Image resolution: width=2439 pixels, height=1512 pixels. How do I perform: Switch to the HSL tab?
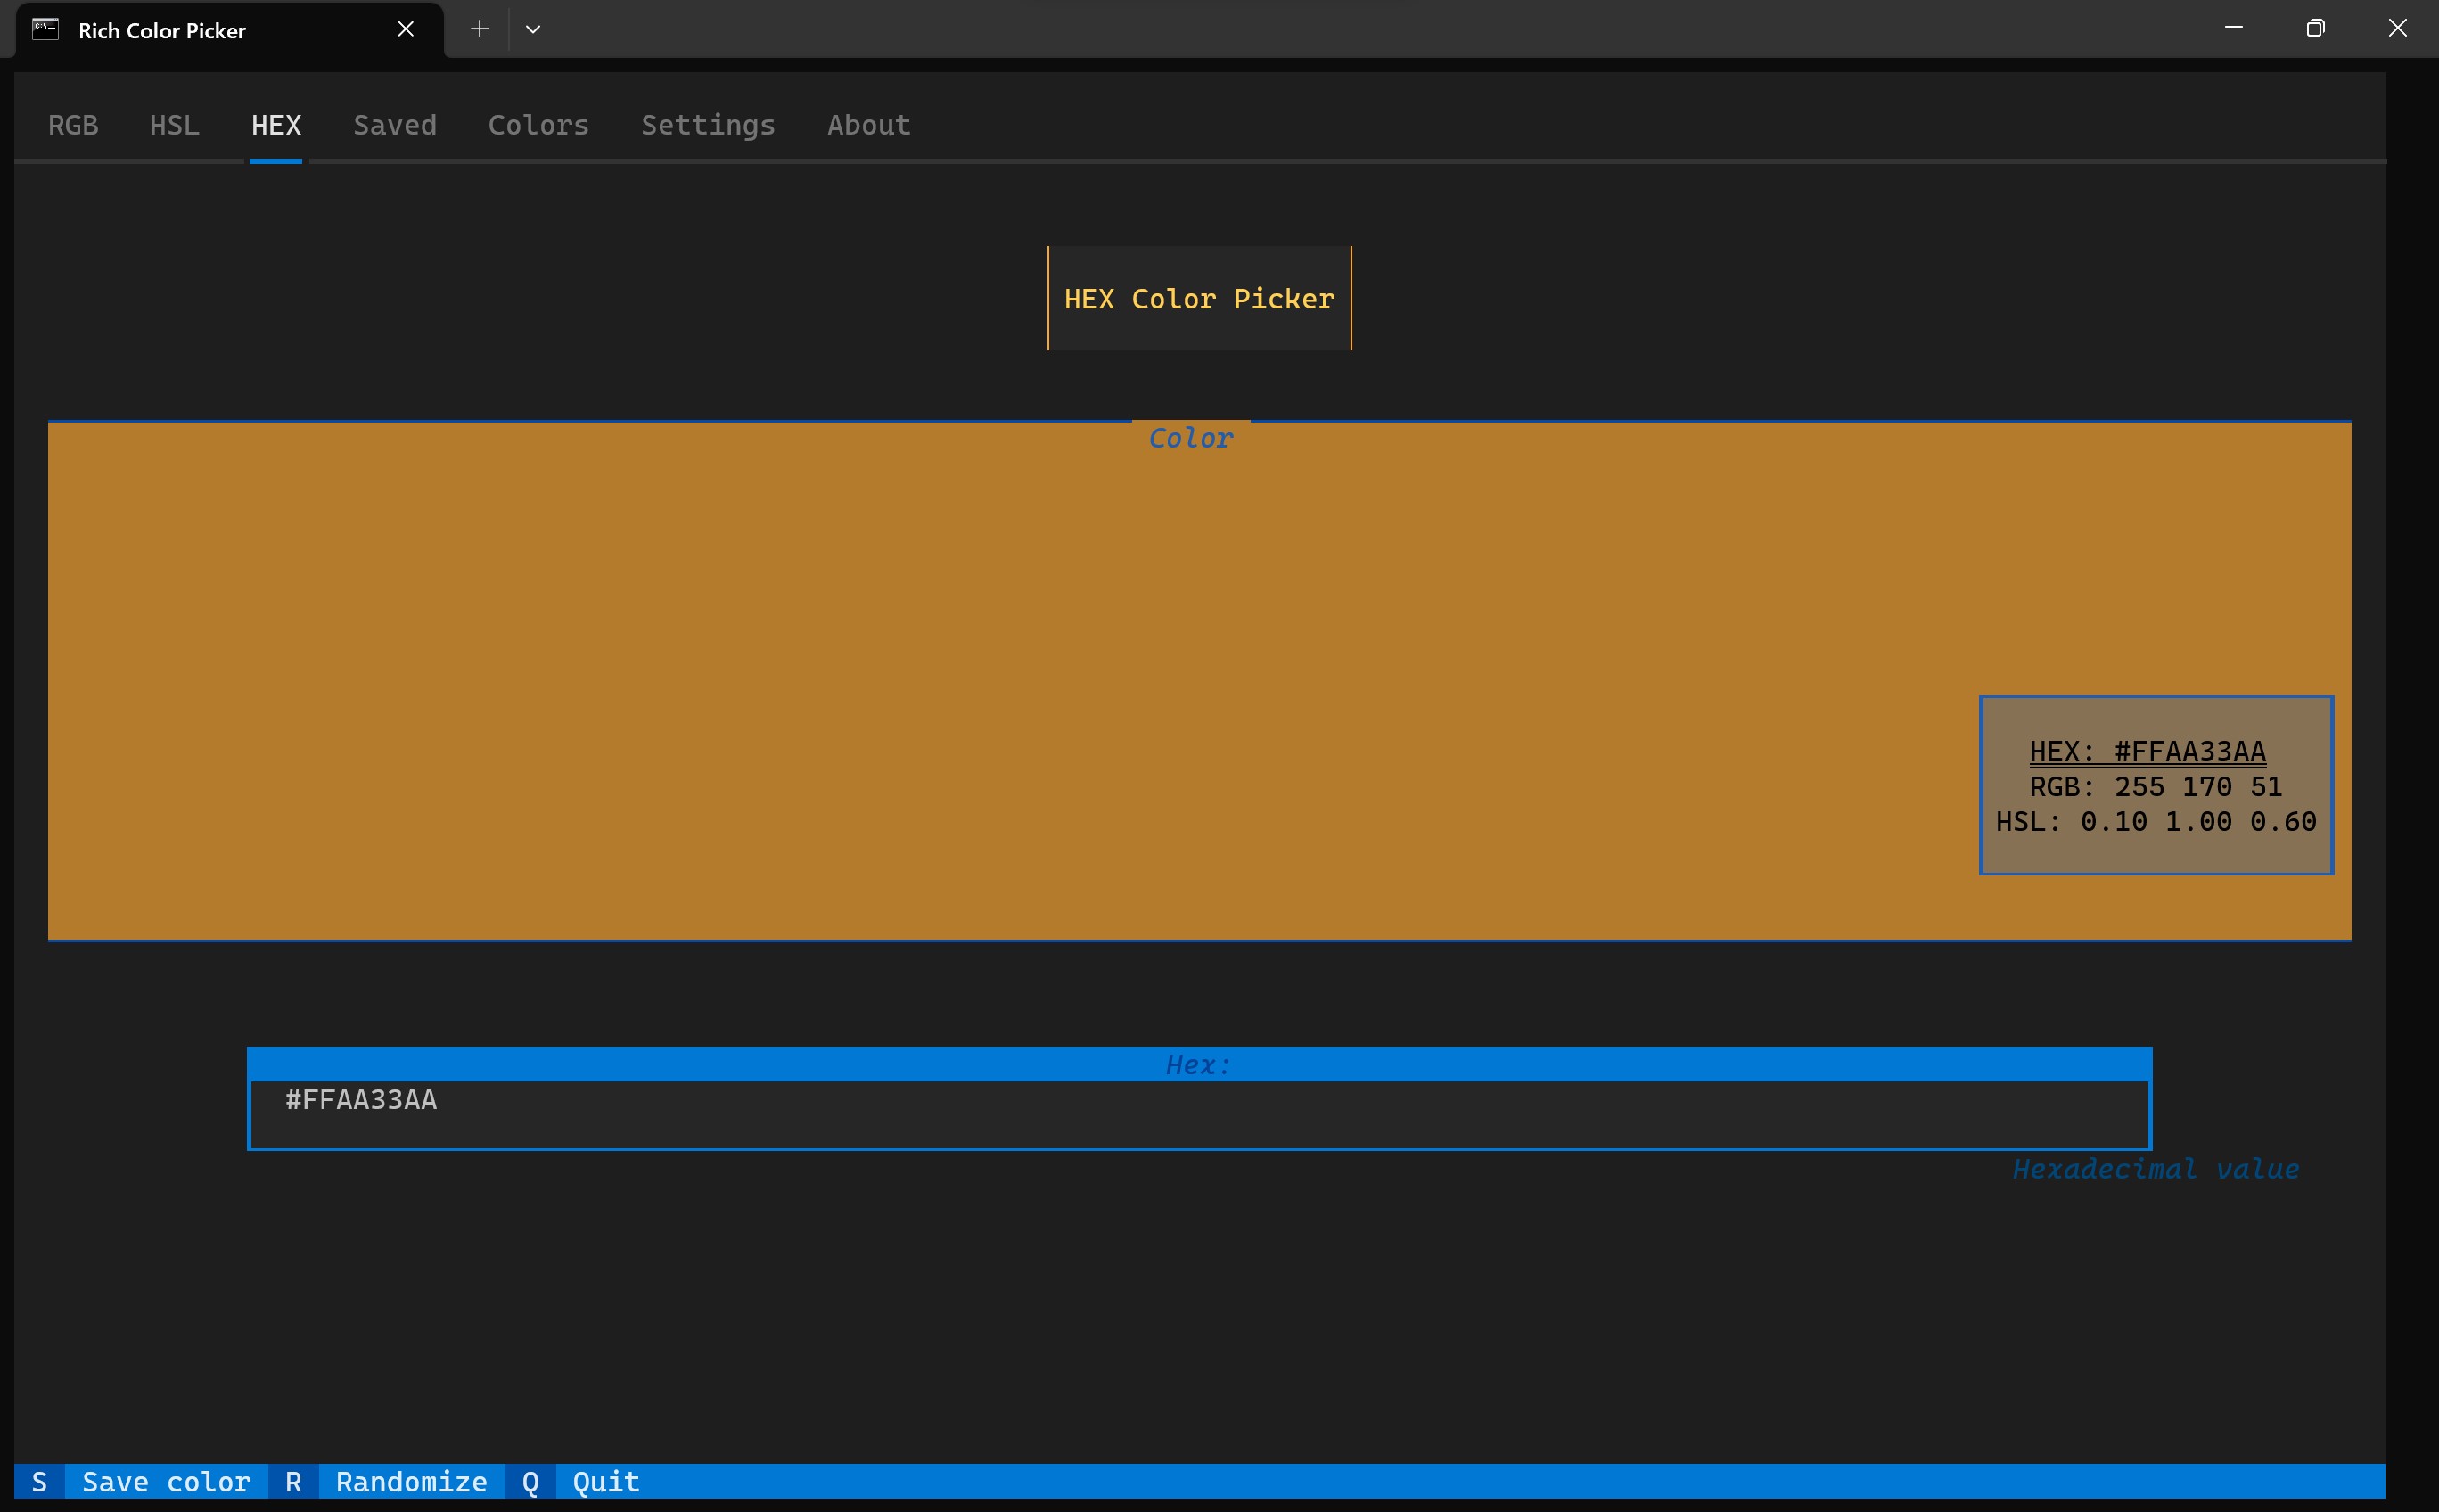pyautogui.click(x=174, y=125)
